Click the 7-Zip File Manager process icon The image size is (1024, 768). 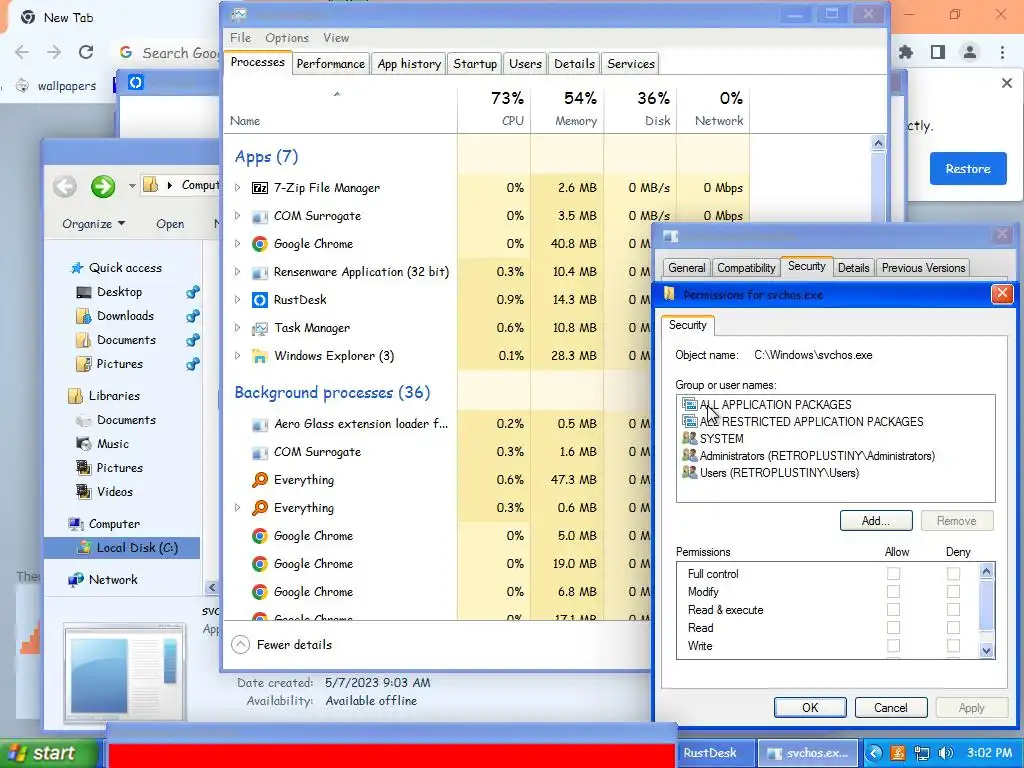[x=260, y=188]
